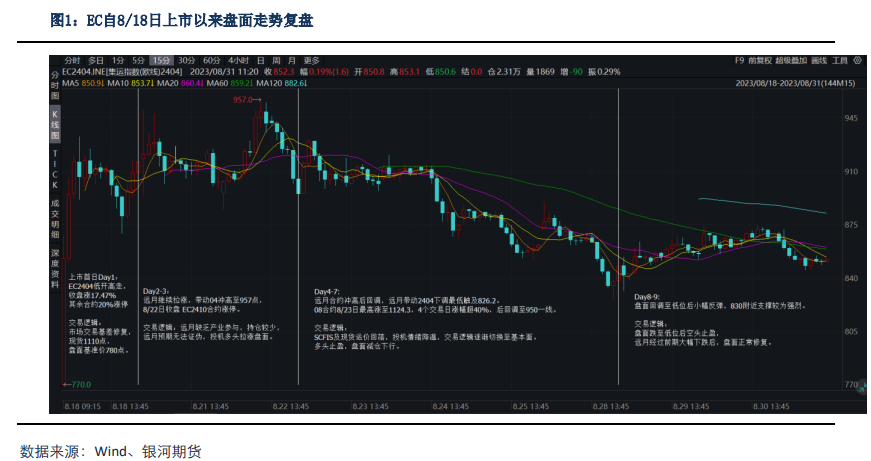Click the MA5 850.9 indicator label
871x461 pixels.
83,83
